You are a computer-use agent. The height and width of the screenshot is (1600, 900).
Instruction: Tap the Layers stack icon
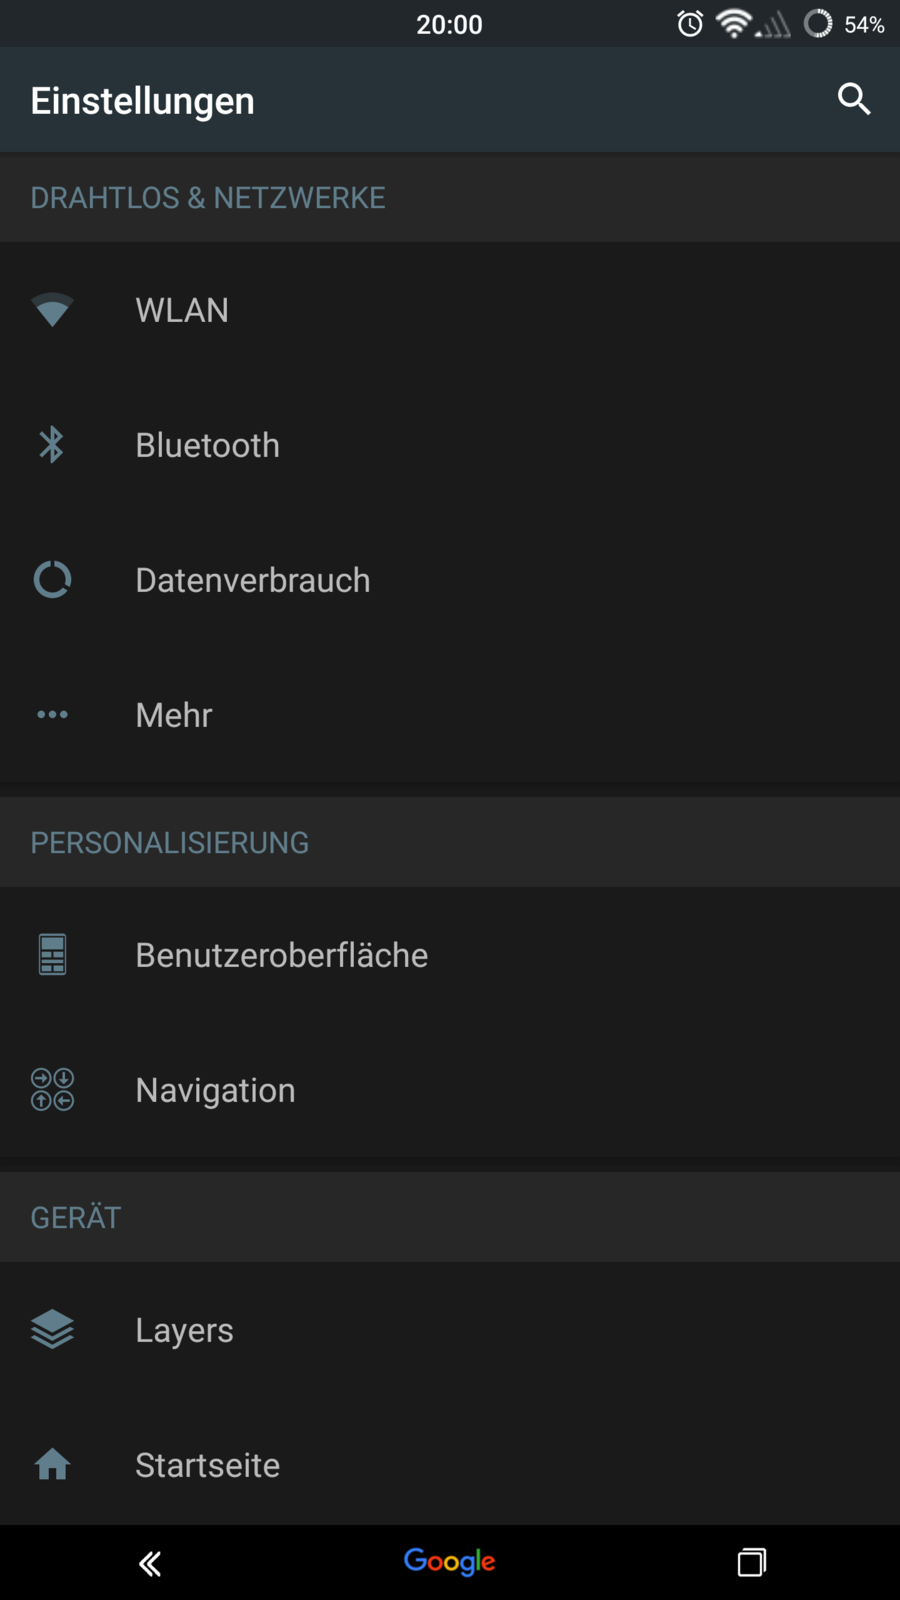tap(52, 1330)
